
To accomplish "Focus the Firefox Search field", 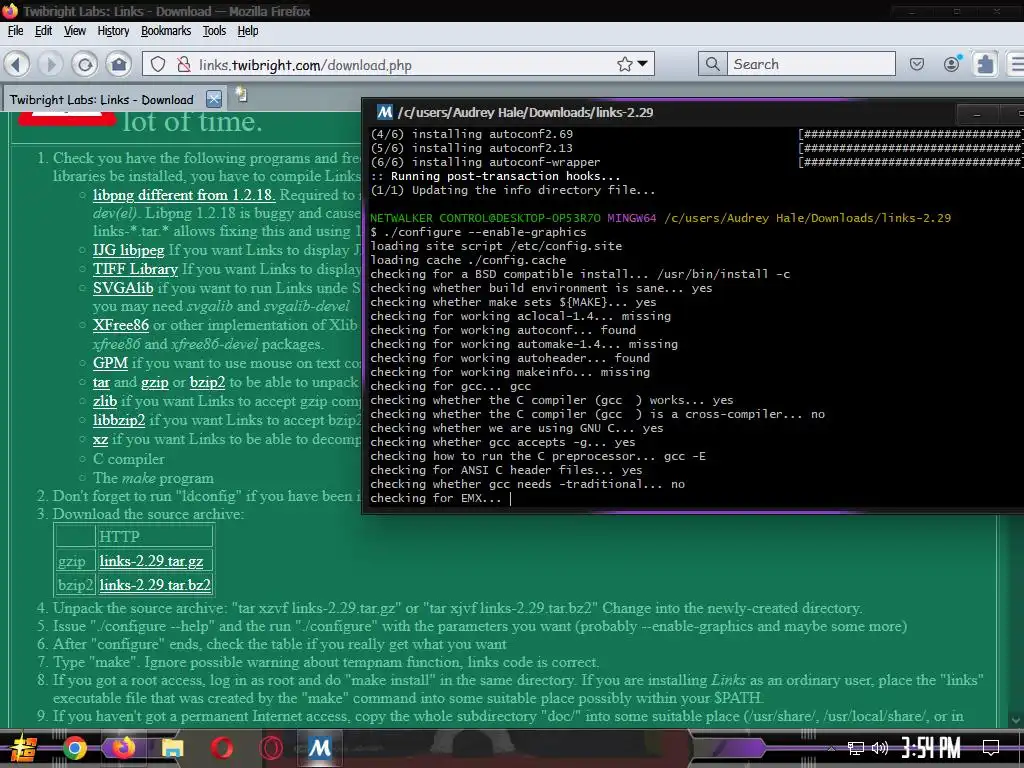I will pos(811,64).
